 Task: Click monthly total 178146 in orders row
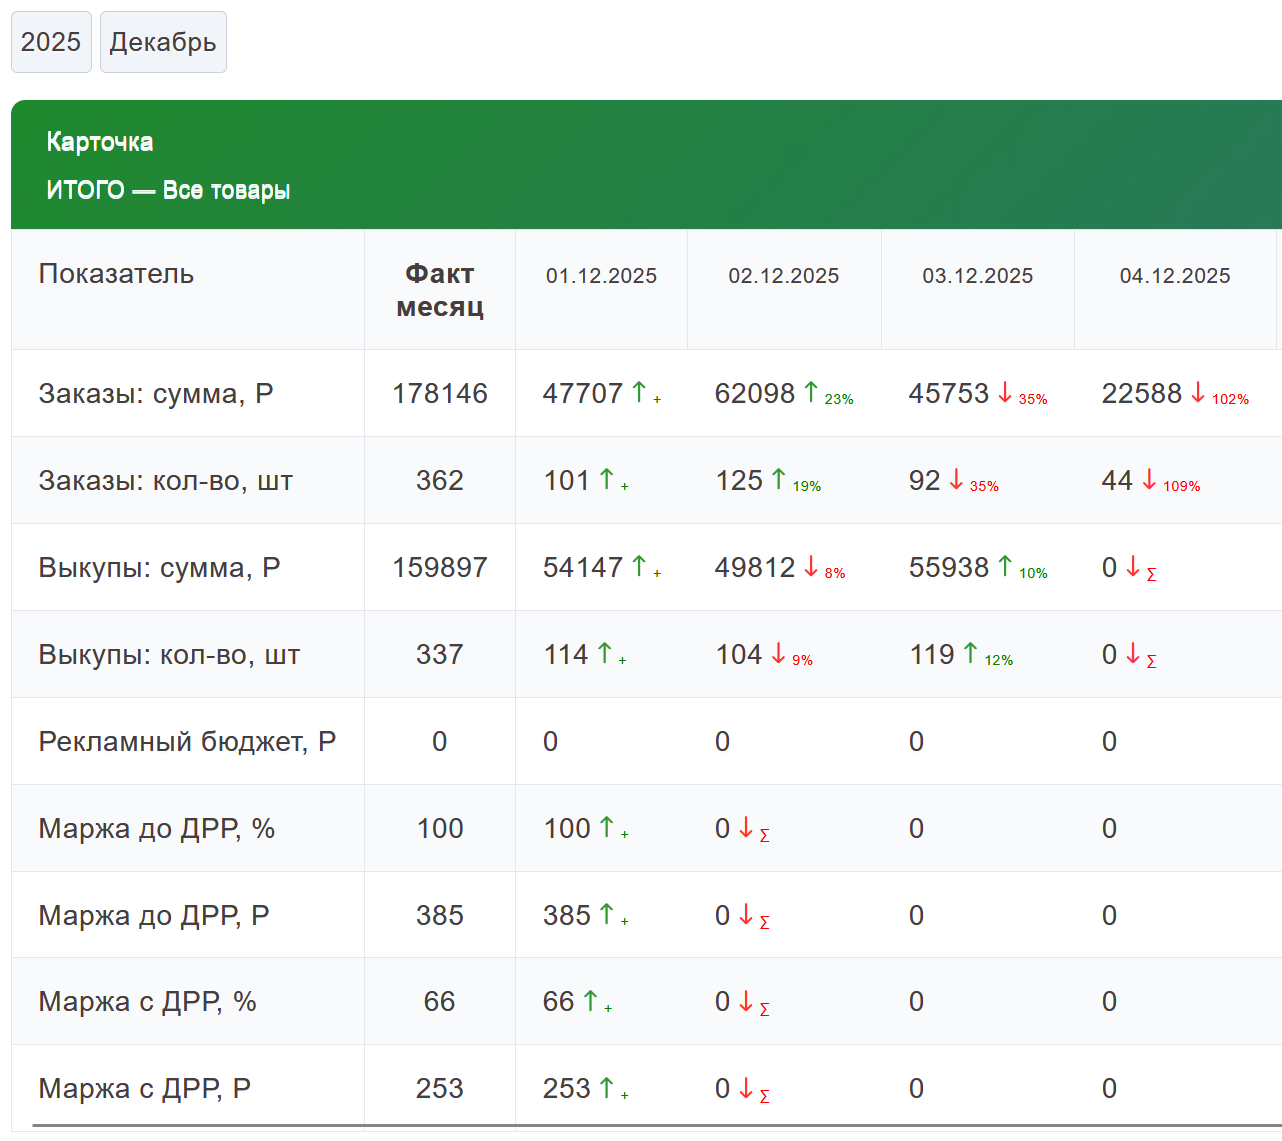click(x=439, y=393)
